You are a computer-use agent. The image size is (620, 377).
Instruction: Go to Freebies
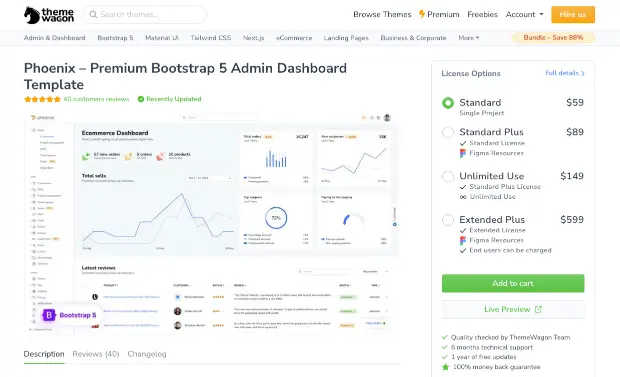coord(482,15)
